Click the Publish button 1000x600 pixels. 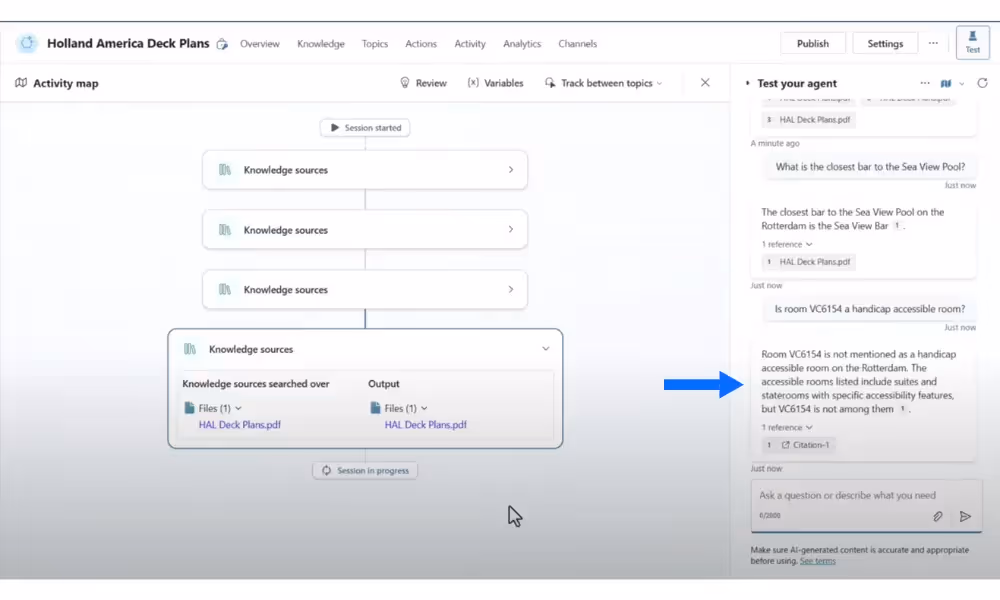coord(812,43)
